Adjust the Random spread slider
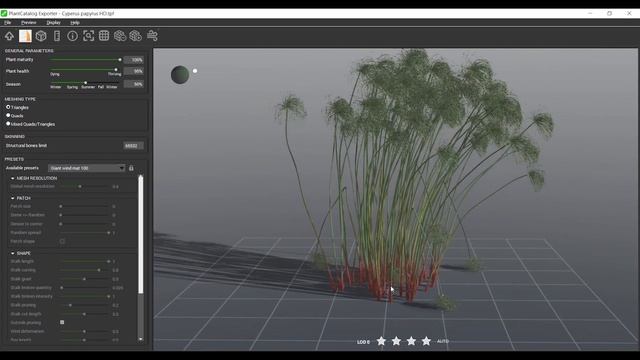 coord(85,233)
